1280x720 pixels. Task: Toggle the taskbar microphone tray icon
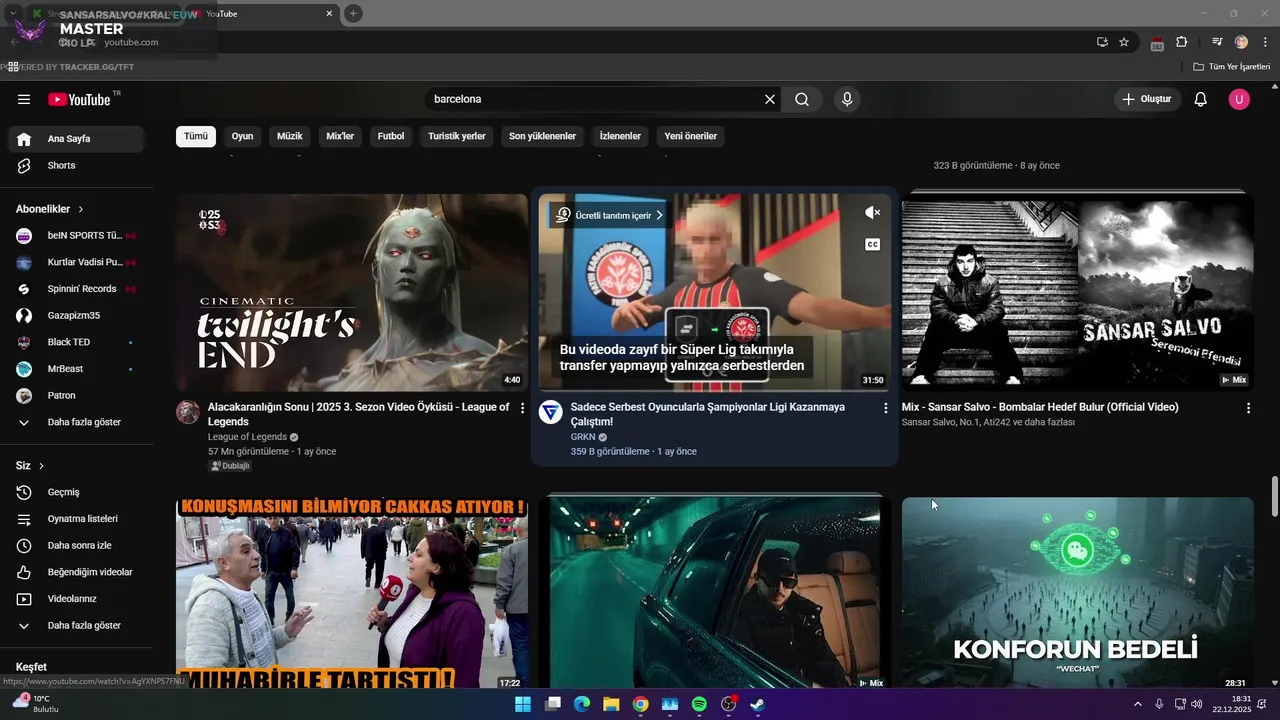pos(1159,704)
